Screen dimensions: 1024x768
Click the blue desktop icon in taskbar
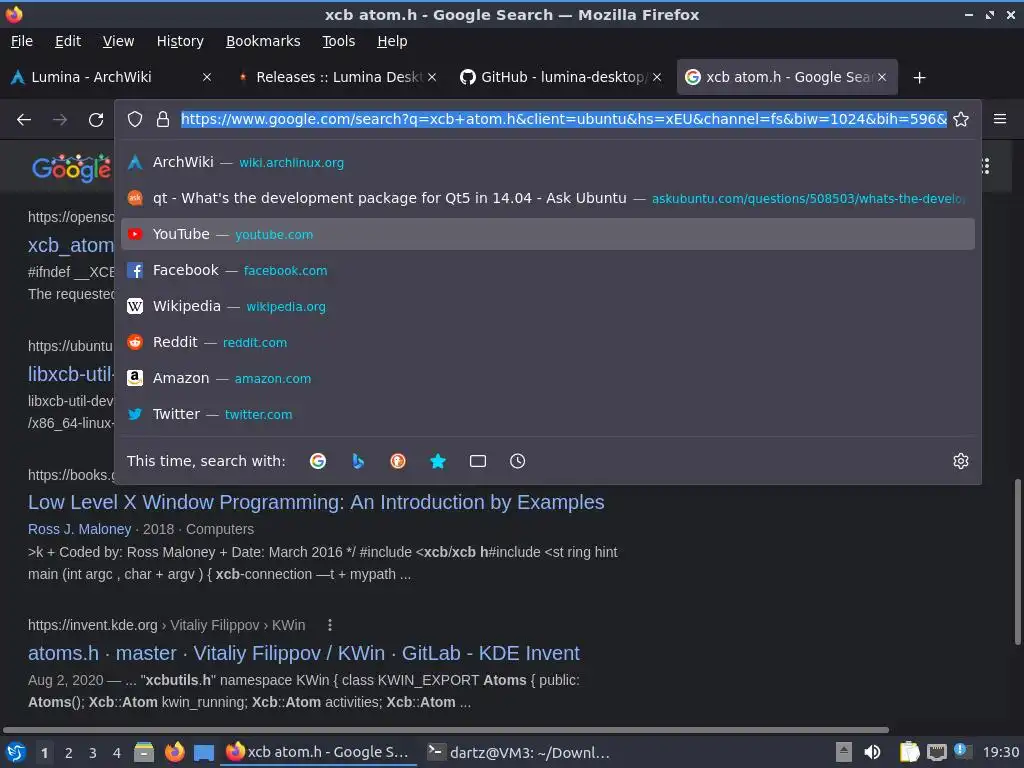coord(204,753)
